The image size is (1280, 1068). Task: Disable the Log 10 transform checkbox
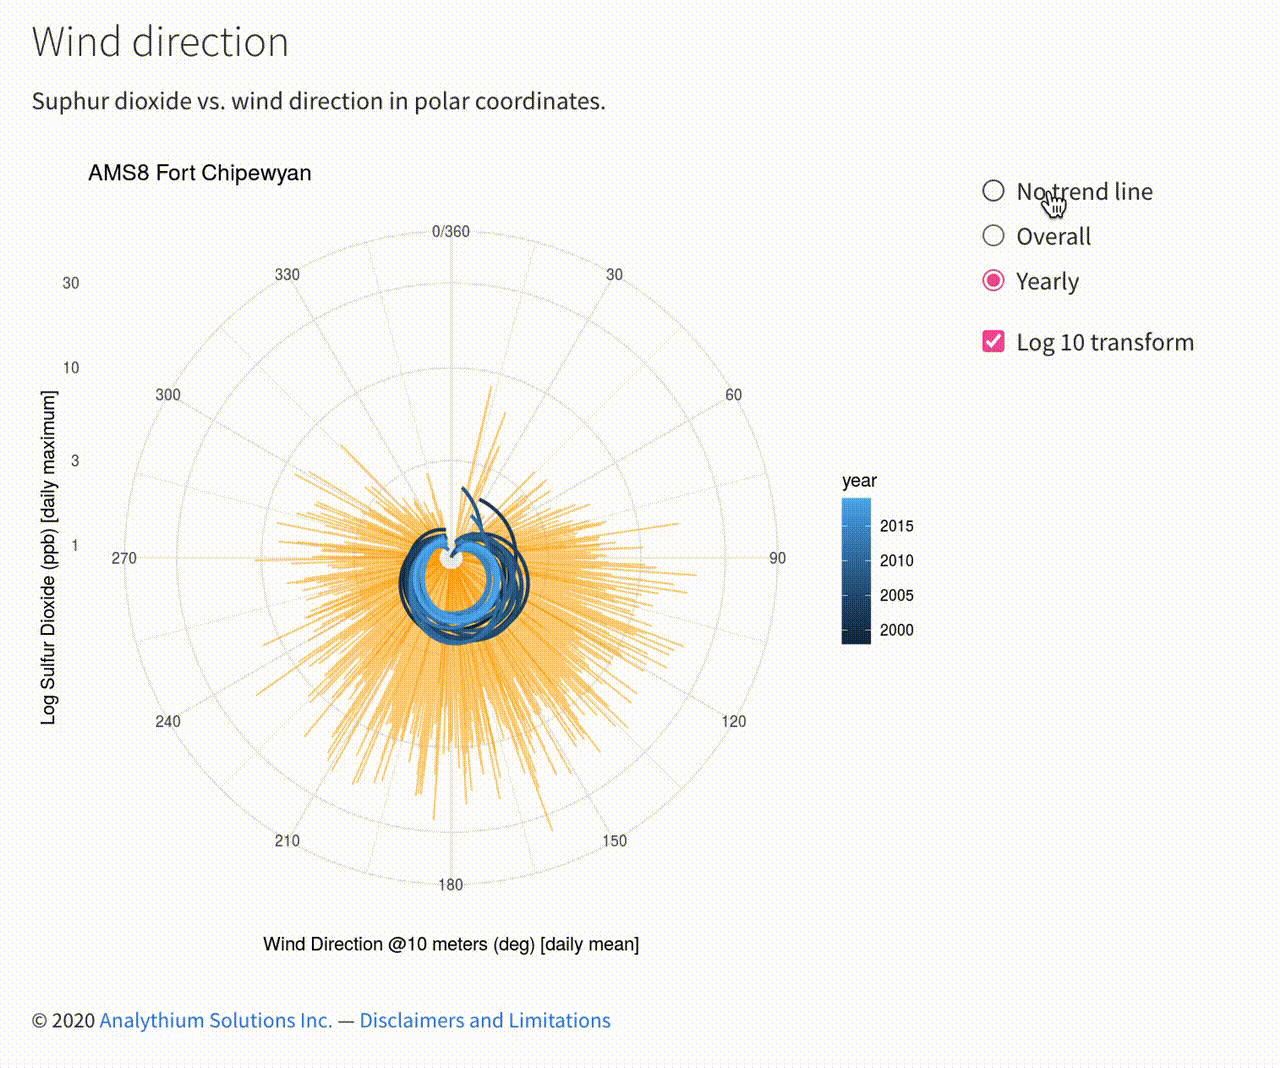click(993, 342)
